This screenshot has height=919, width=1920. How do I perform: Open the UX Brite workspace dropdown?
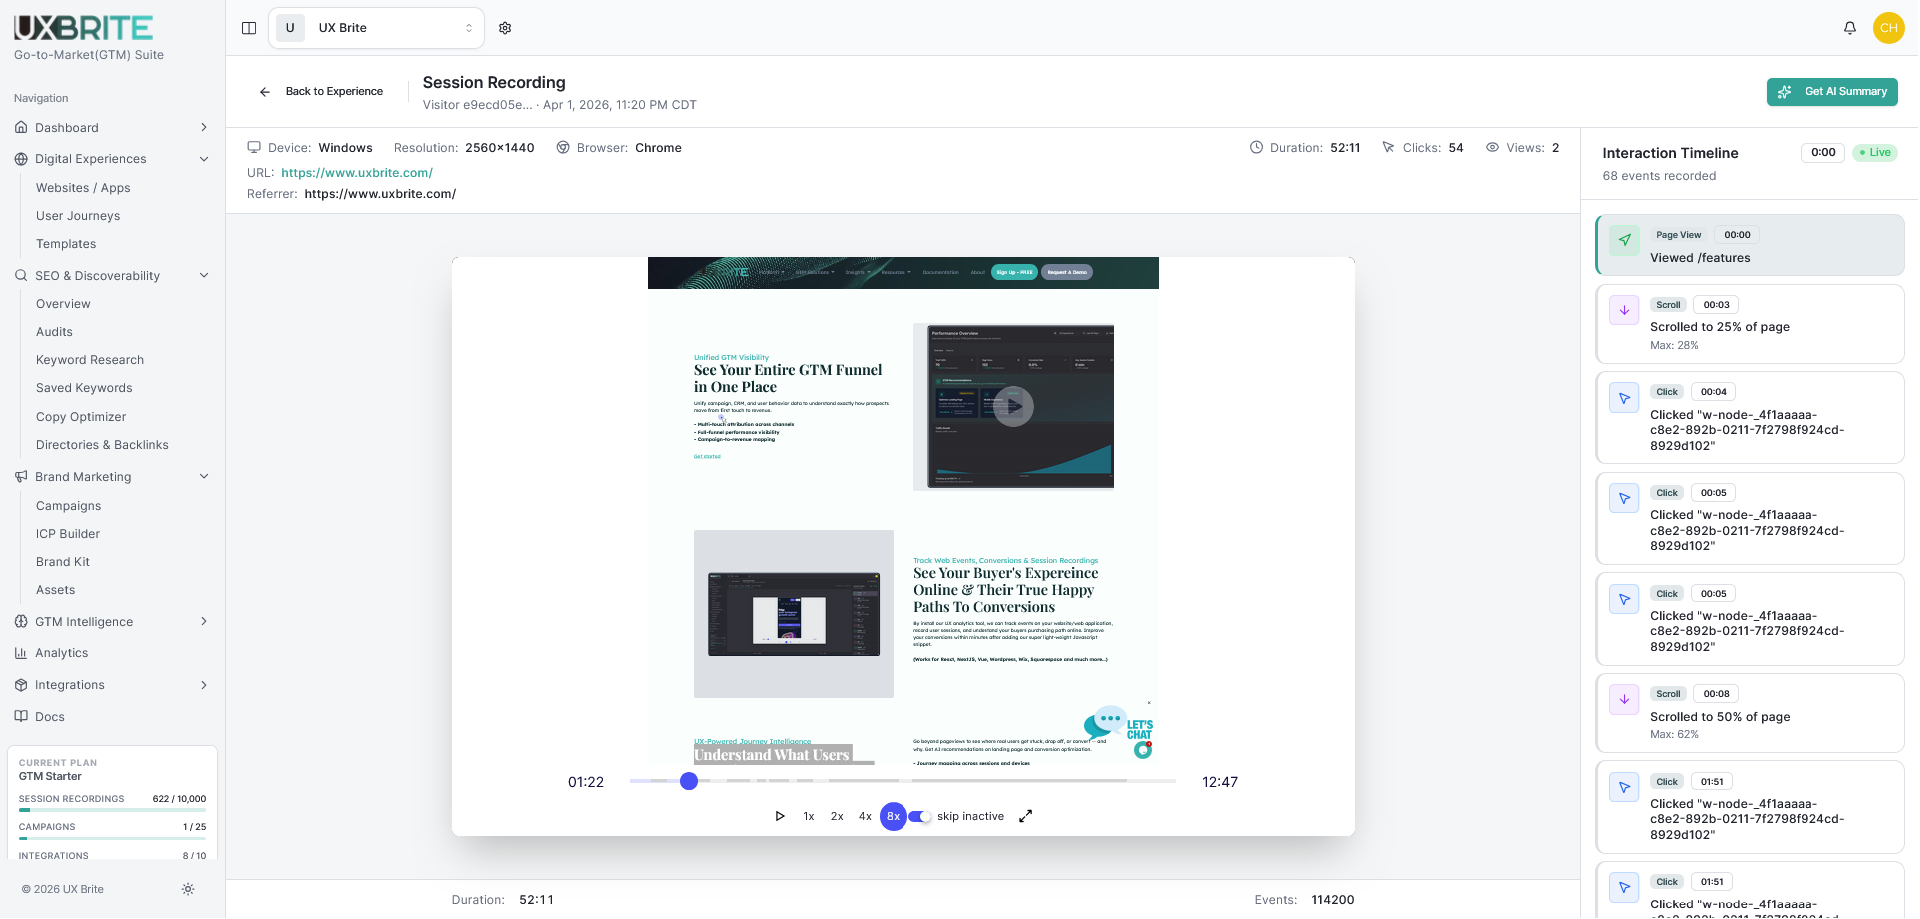click(x=377, y=28)
